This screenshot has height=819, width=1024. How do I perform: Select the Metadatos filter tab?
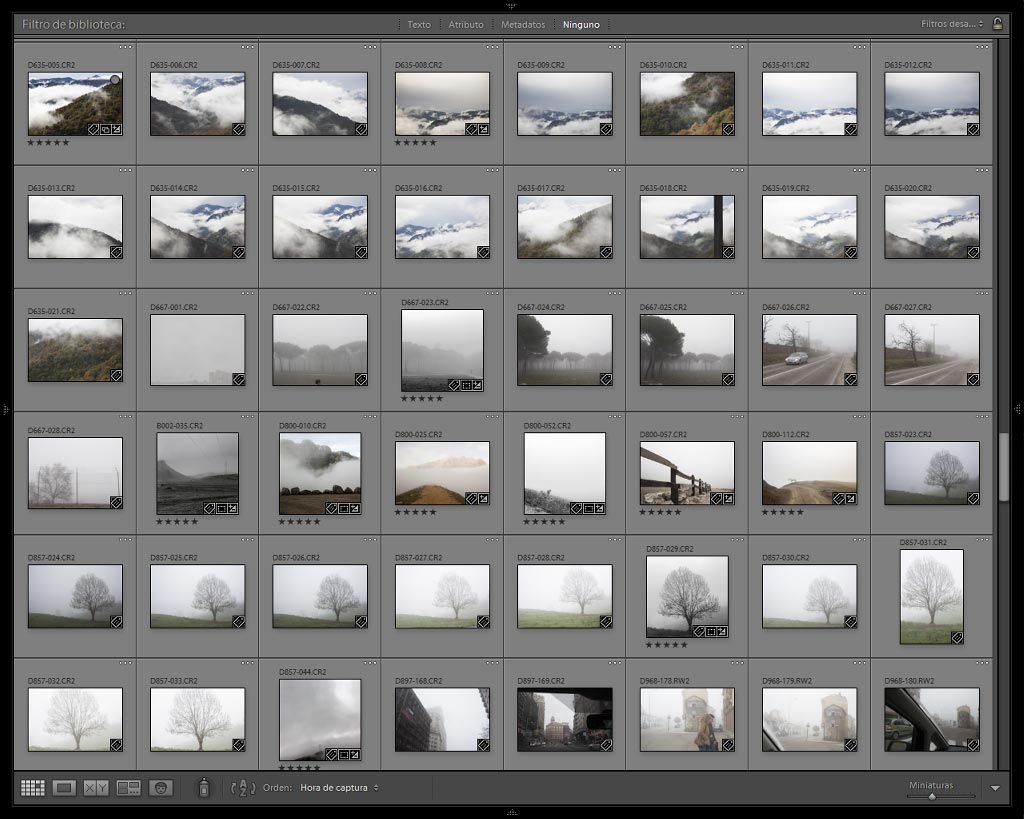coord(523,24)
